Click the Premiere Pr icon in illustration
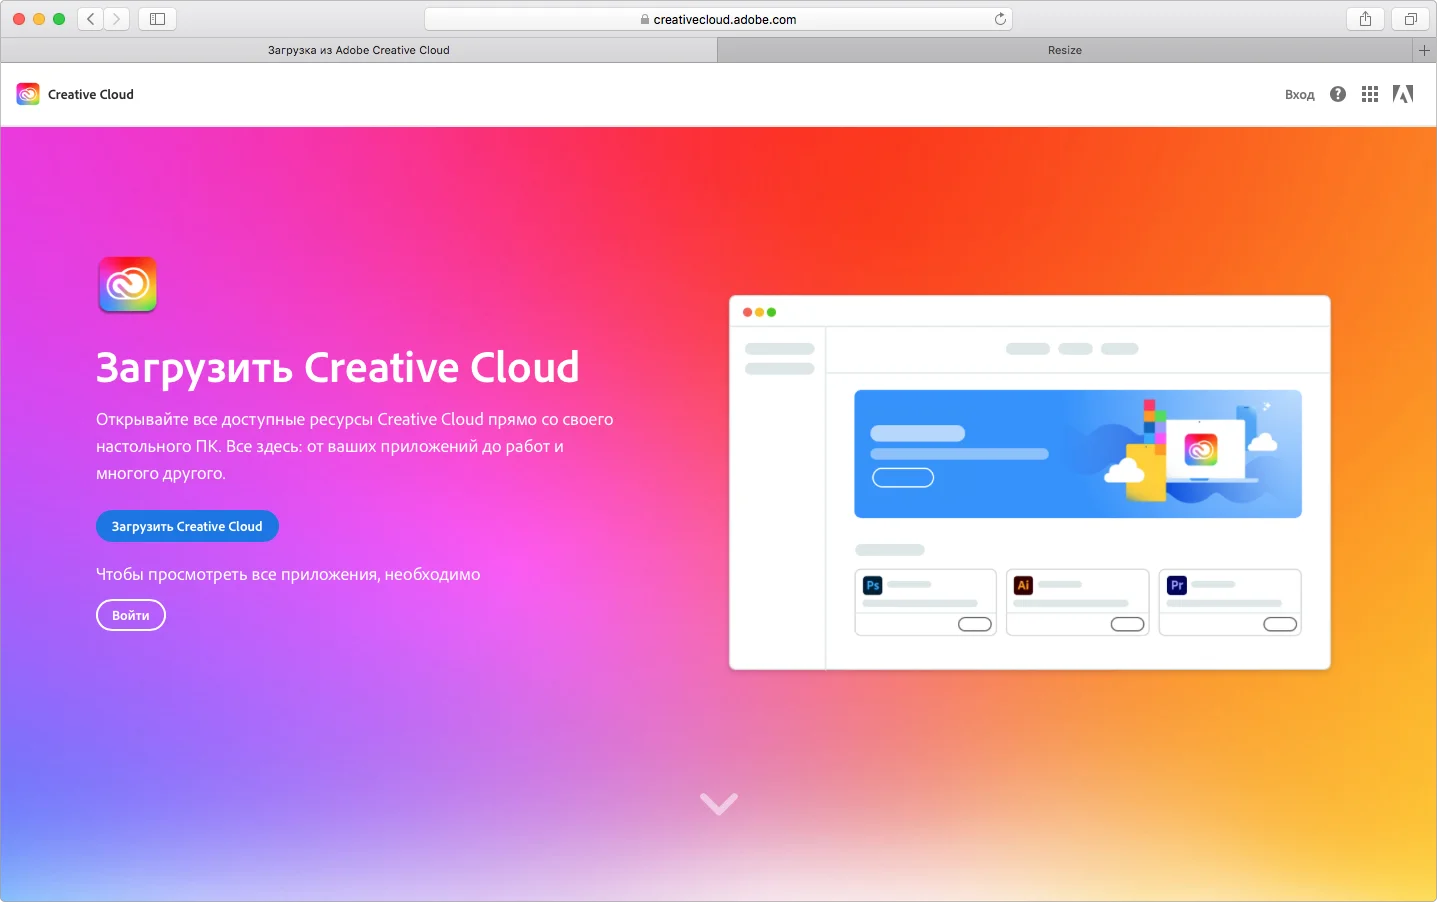1437x902 pixels. click(x=1177, y=585)
